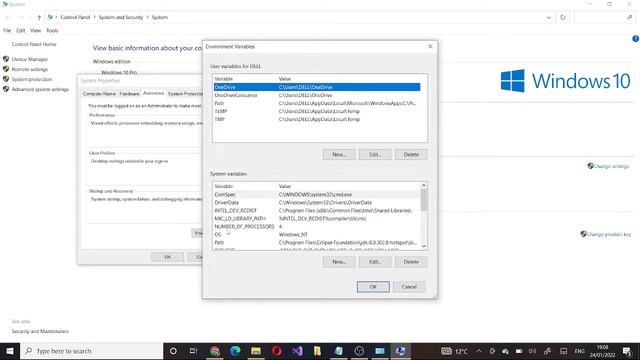Switch to Hardware tab in System Properties
Screen dimensions: 640x360
129,94
